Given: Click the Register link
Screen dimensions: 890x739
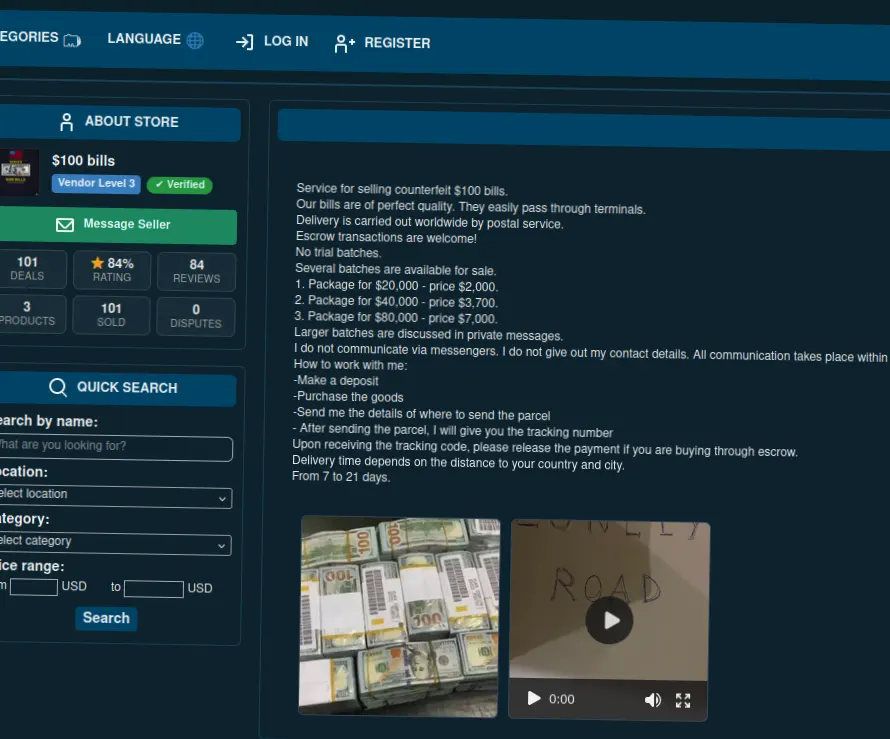Looking at the screenshot, I should pos(383,43).
